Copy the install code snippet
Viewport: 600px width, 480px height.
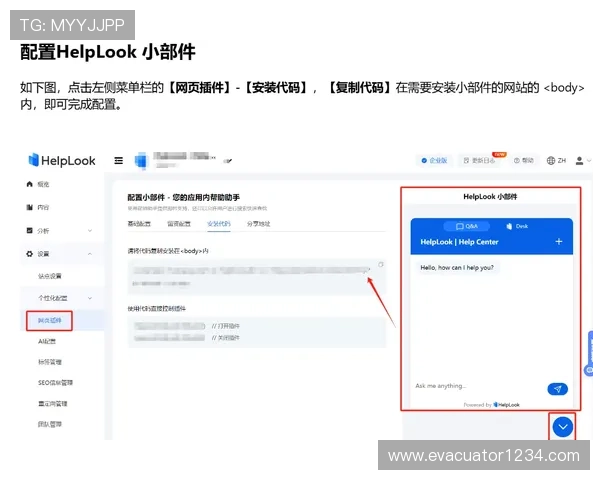(381, 265)
